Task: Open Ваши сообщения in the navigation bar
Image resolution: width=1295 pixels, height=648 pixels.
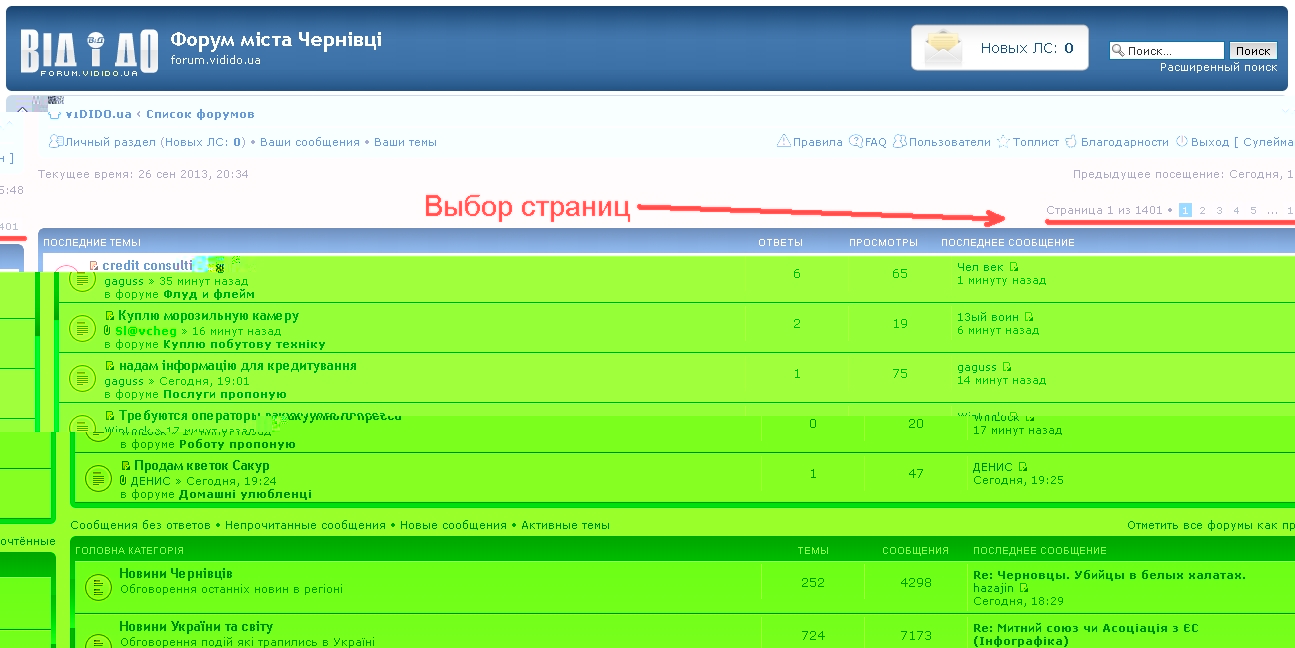Action: click(309, 142)
